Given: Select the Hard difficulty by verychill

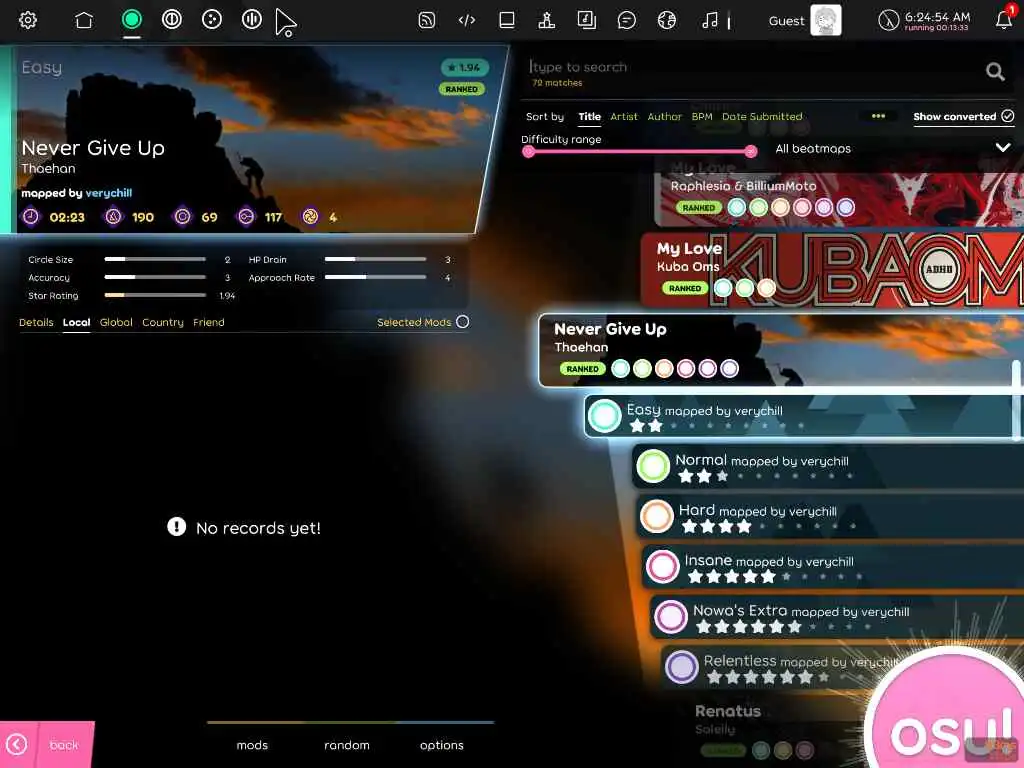Looking at the screenshot, I should pyautogui.click(x=831, y=517).
